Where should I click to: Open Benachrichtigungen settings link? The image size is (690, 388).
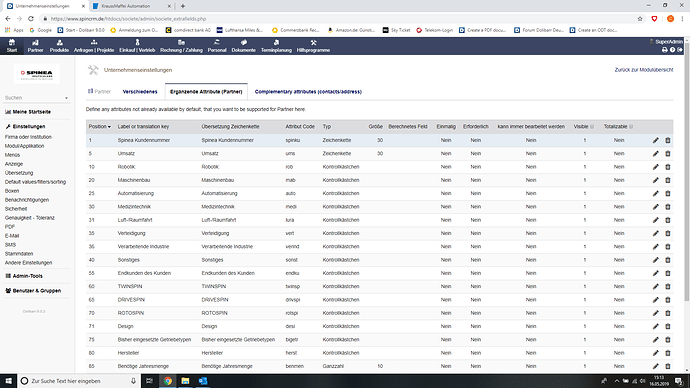[27, 200]
